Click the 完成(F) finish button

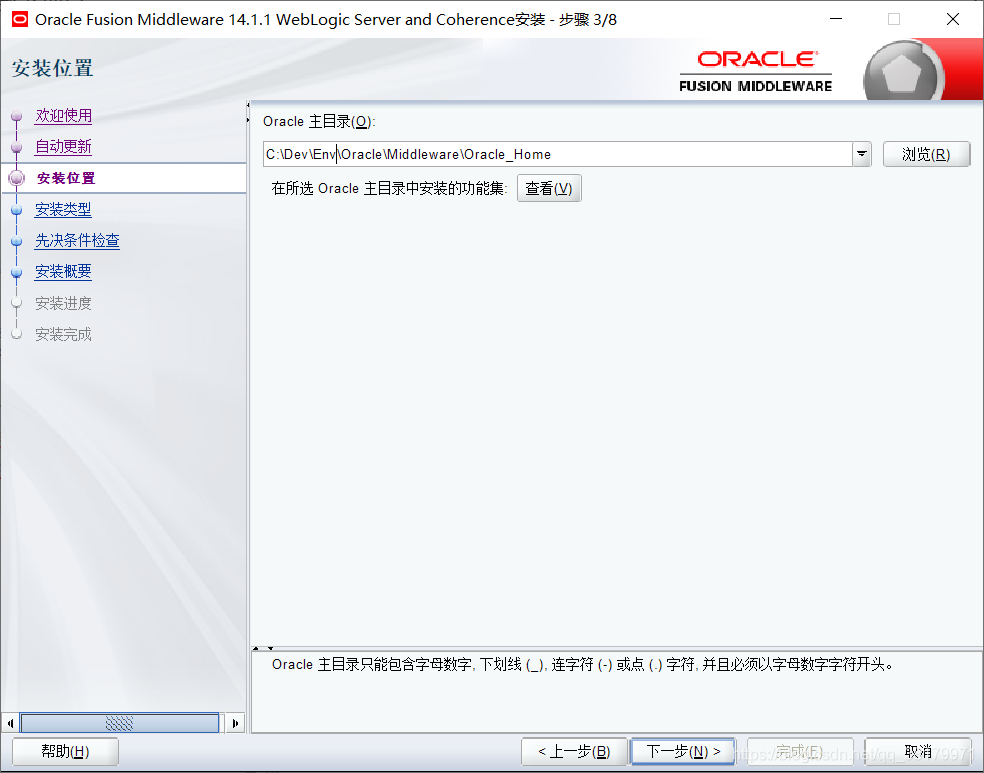pyautogui.click(x=800, y=751)
